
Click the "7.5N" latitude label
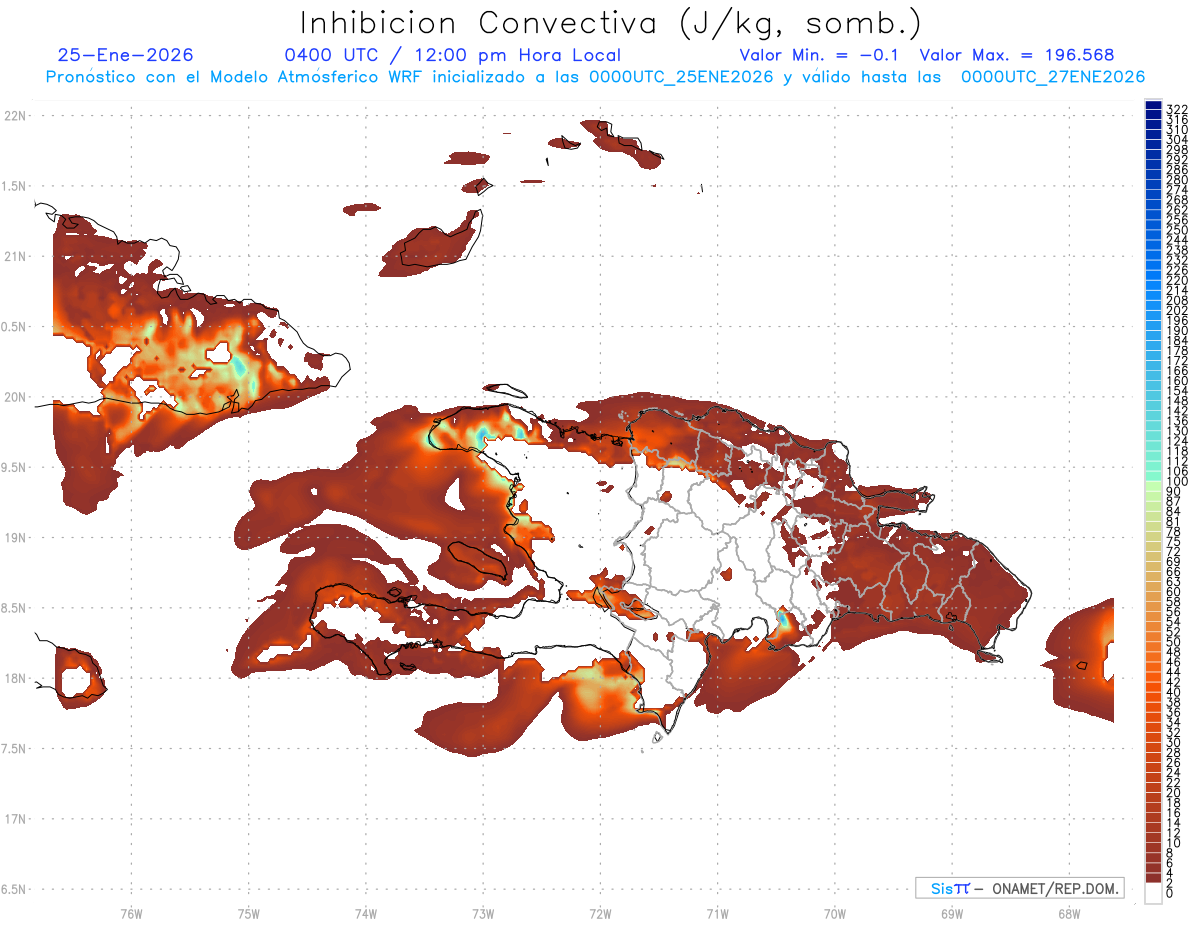pos(14,748)
